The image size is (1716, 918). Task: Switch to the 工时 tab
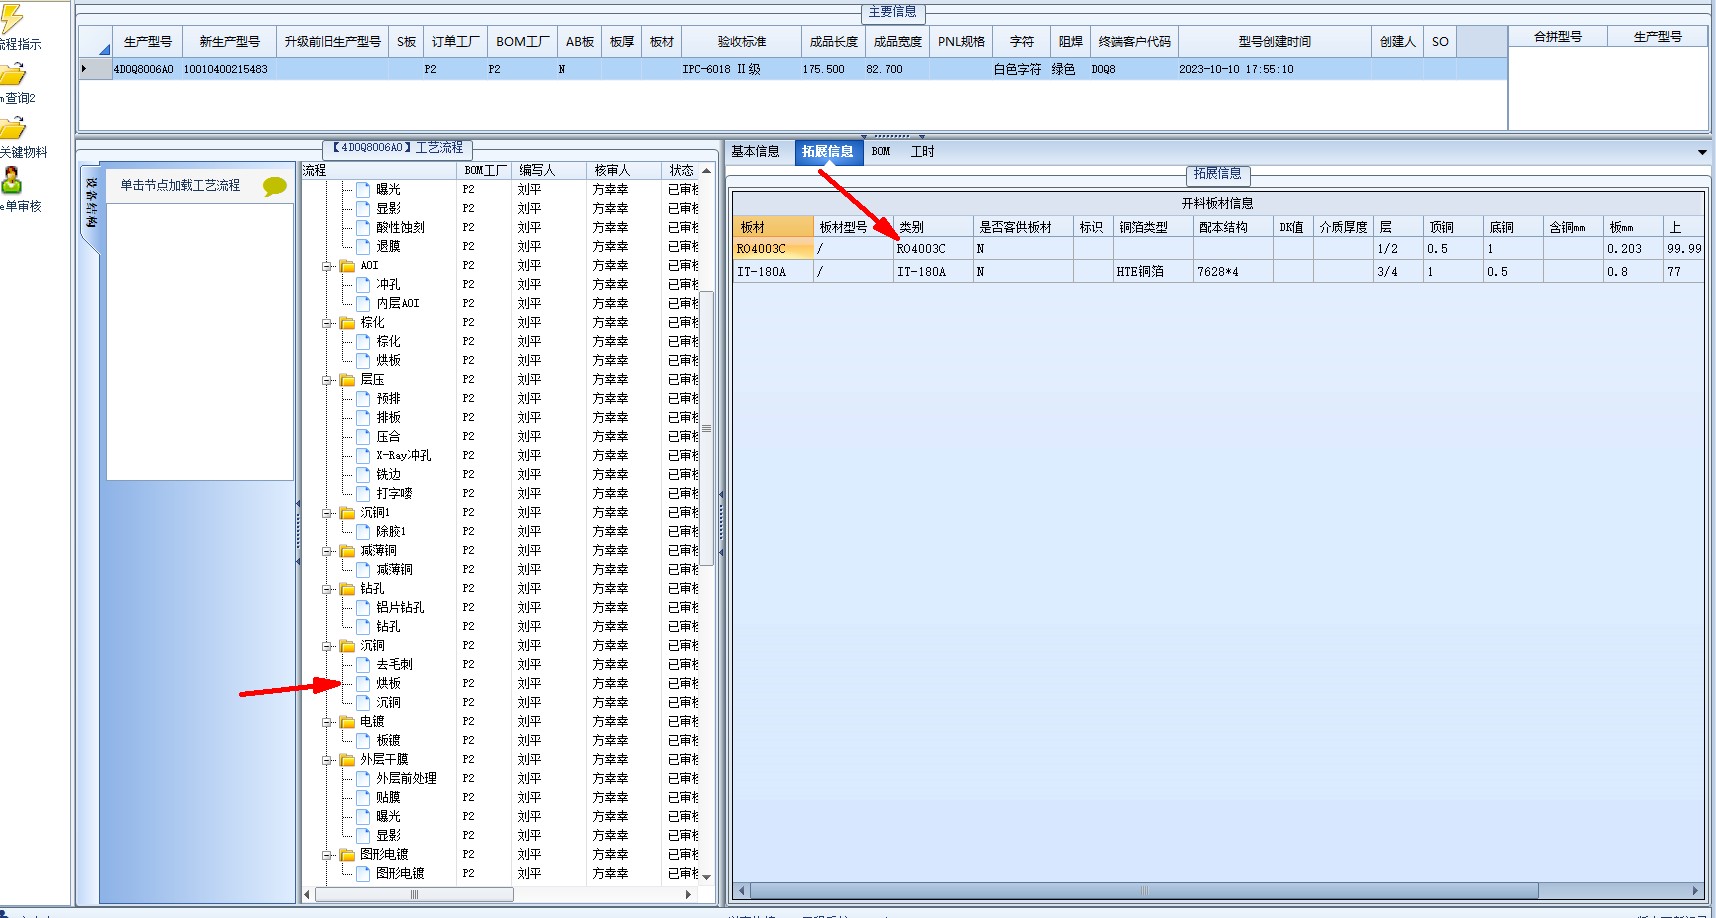[x=922, y=152]
